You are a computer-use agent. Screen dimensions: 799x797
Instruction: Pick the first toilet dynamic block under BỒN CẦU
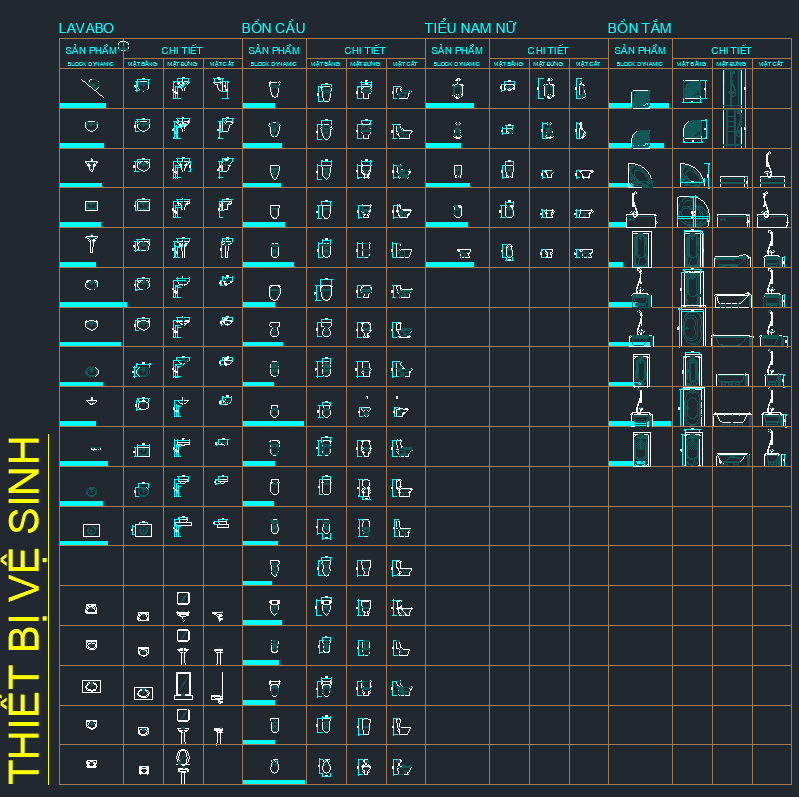pos(274,90)
